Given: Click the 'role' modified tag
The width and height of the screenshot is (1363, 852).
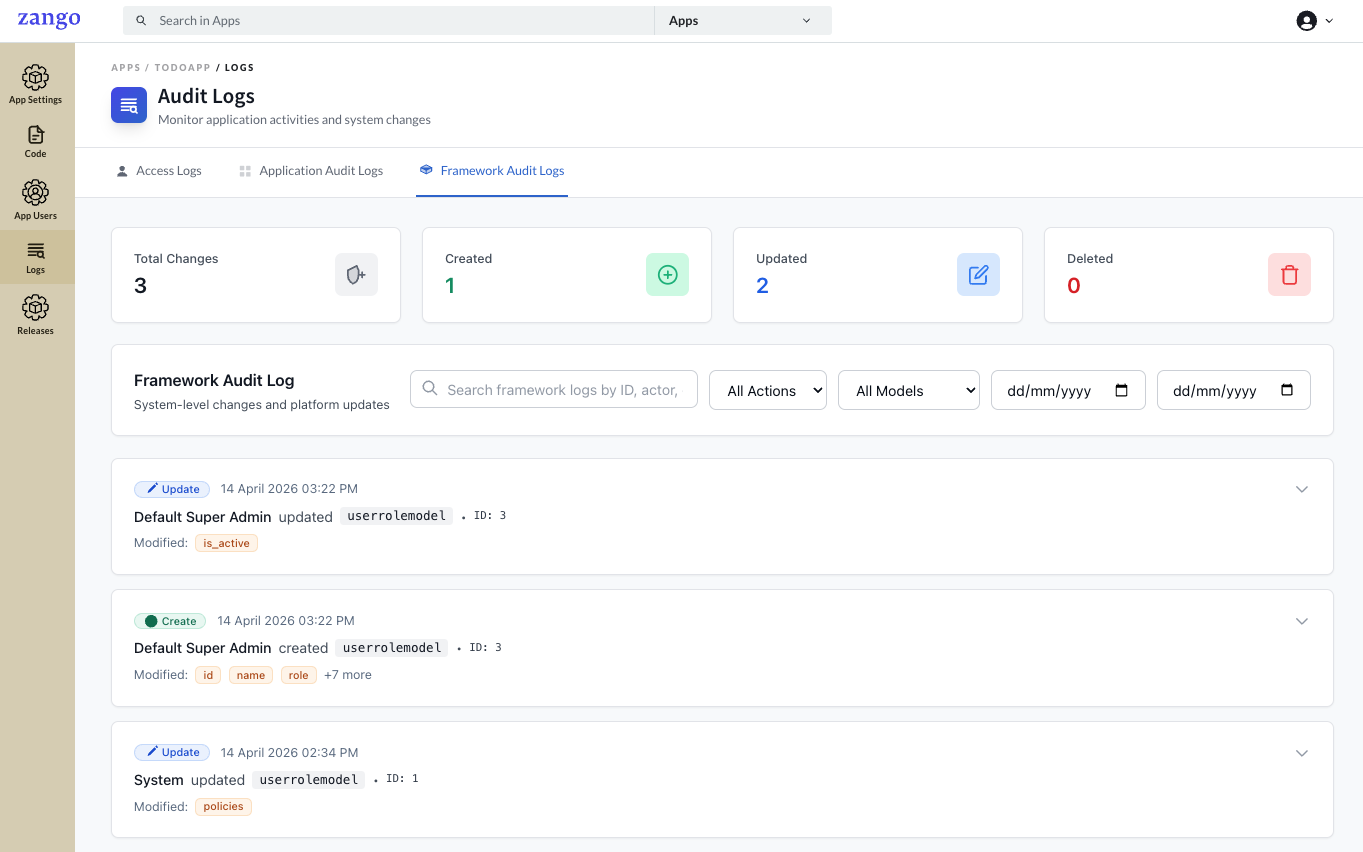Looking at the screenshot, I should tap(298, 675).
